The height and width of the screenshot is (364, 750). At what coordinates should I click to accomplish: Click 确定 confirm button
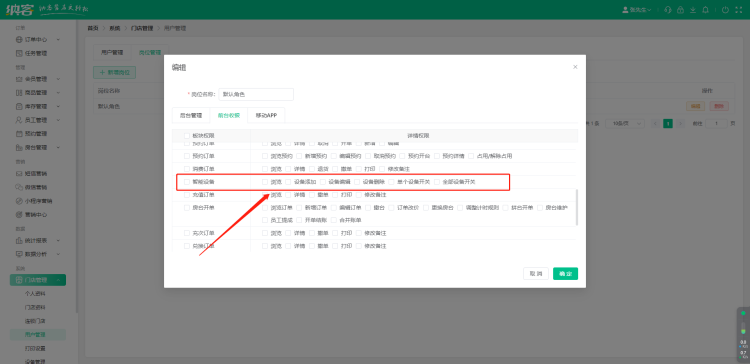(x=565, y=274)
